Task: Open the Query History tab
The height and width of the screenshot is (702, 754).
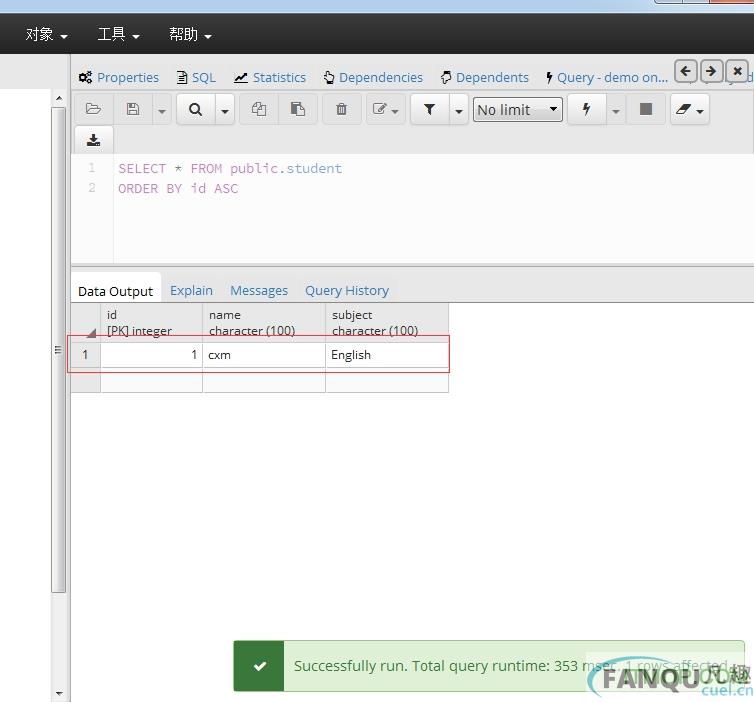Action: [x=346, y=290]
